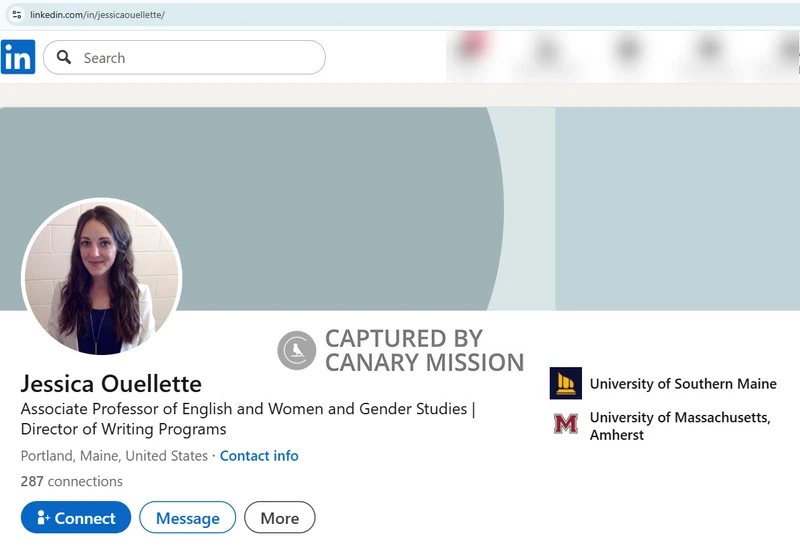
Task: Click the Message button
Action: click(x=188, y=518)
